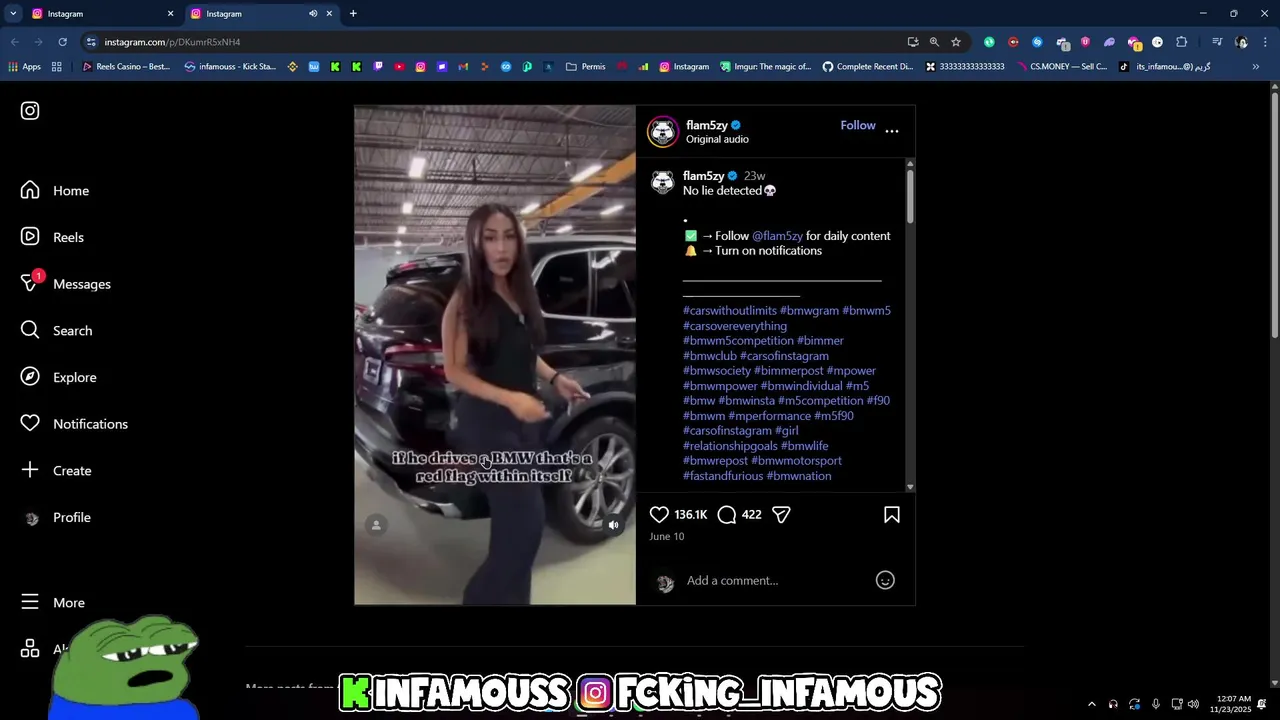Go back in browser history
1280x720 pixels.
click(14, 42)
